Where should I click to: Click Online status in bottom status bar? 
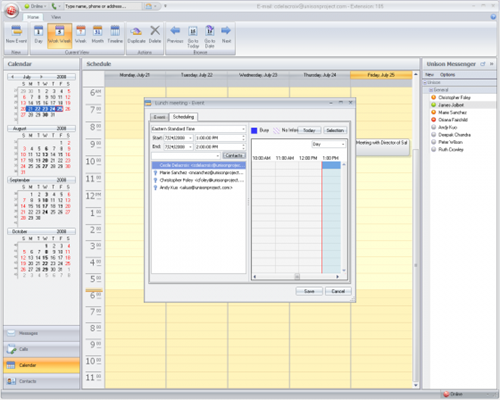tap(453, 394)
